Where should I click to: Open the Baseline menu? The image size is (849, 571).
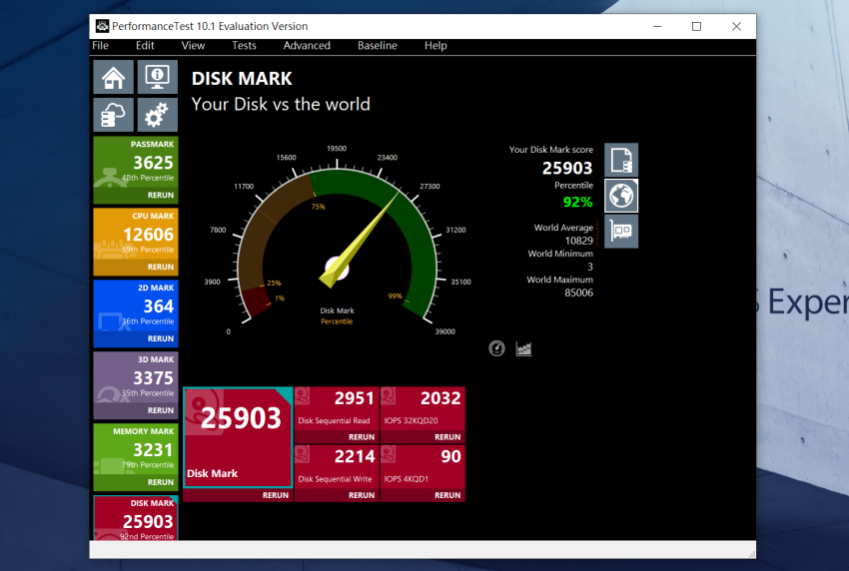[x=377, y=45]
